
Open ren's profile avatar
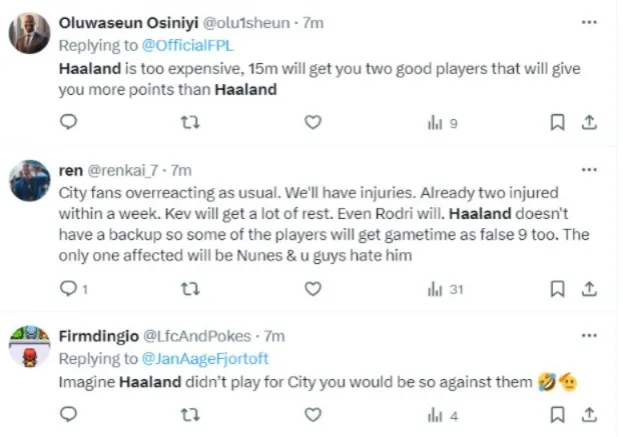pyautogui.click(x=30, y=182)
